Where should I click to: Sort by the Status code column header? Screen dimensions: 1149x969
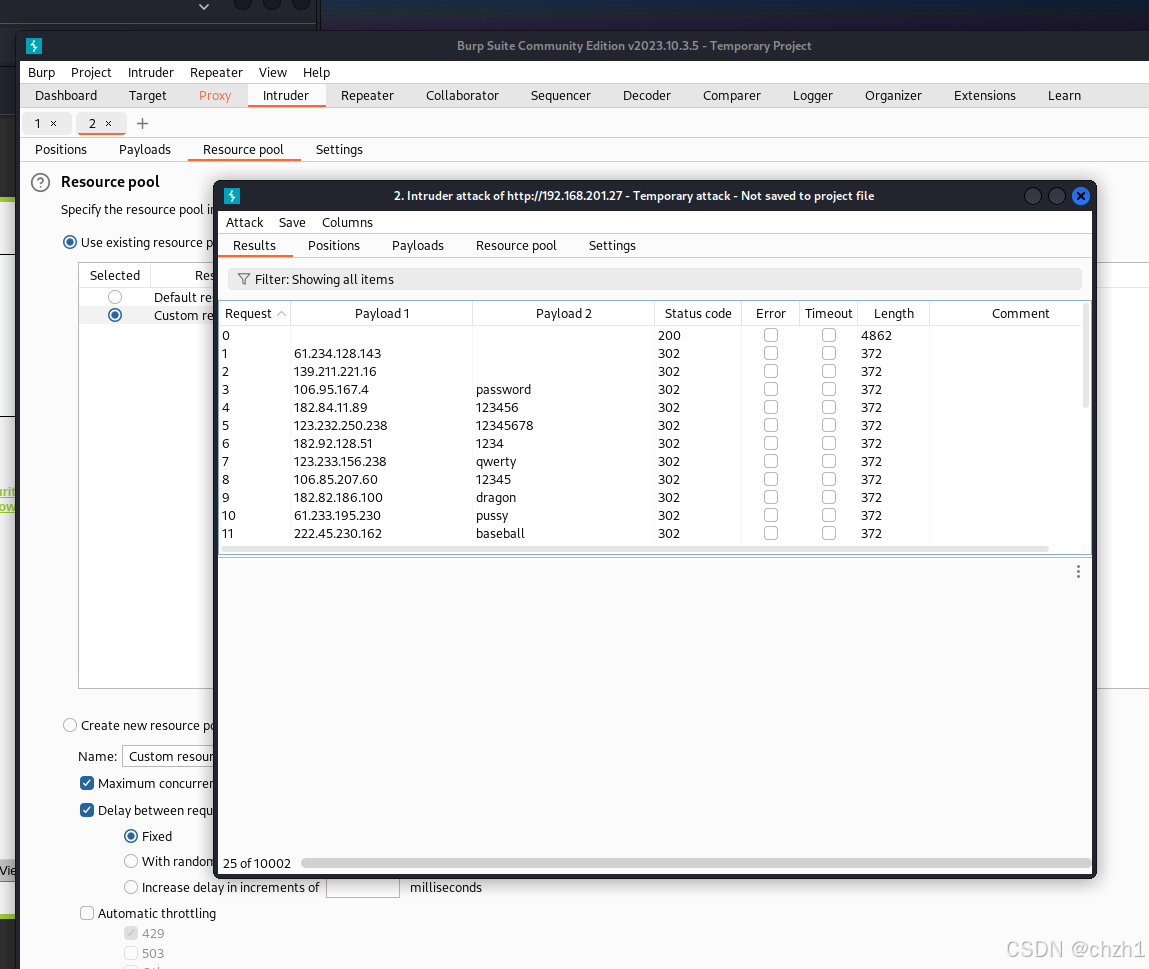click(698, 314)
